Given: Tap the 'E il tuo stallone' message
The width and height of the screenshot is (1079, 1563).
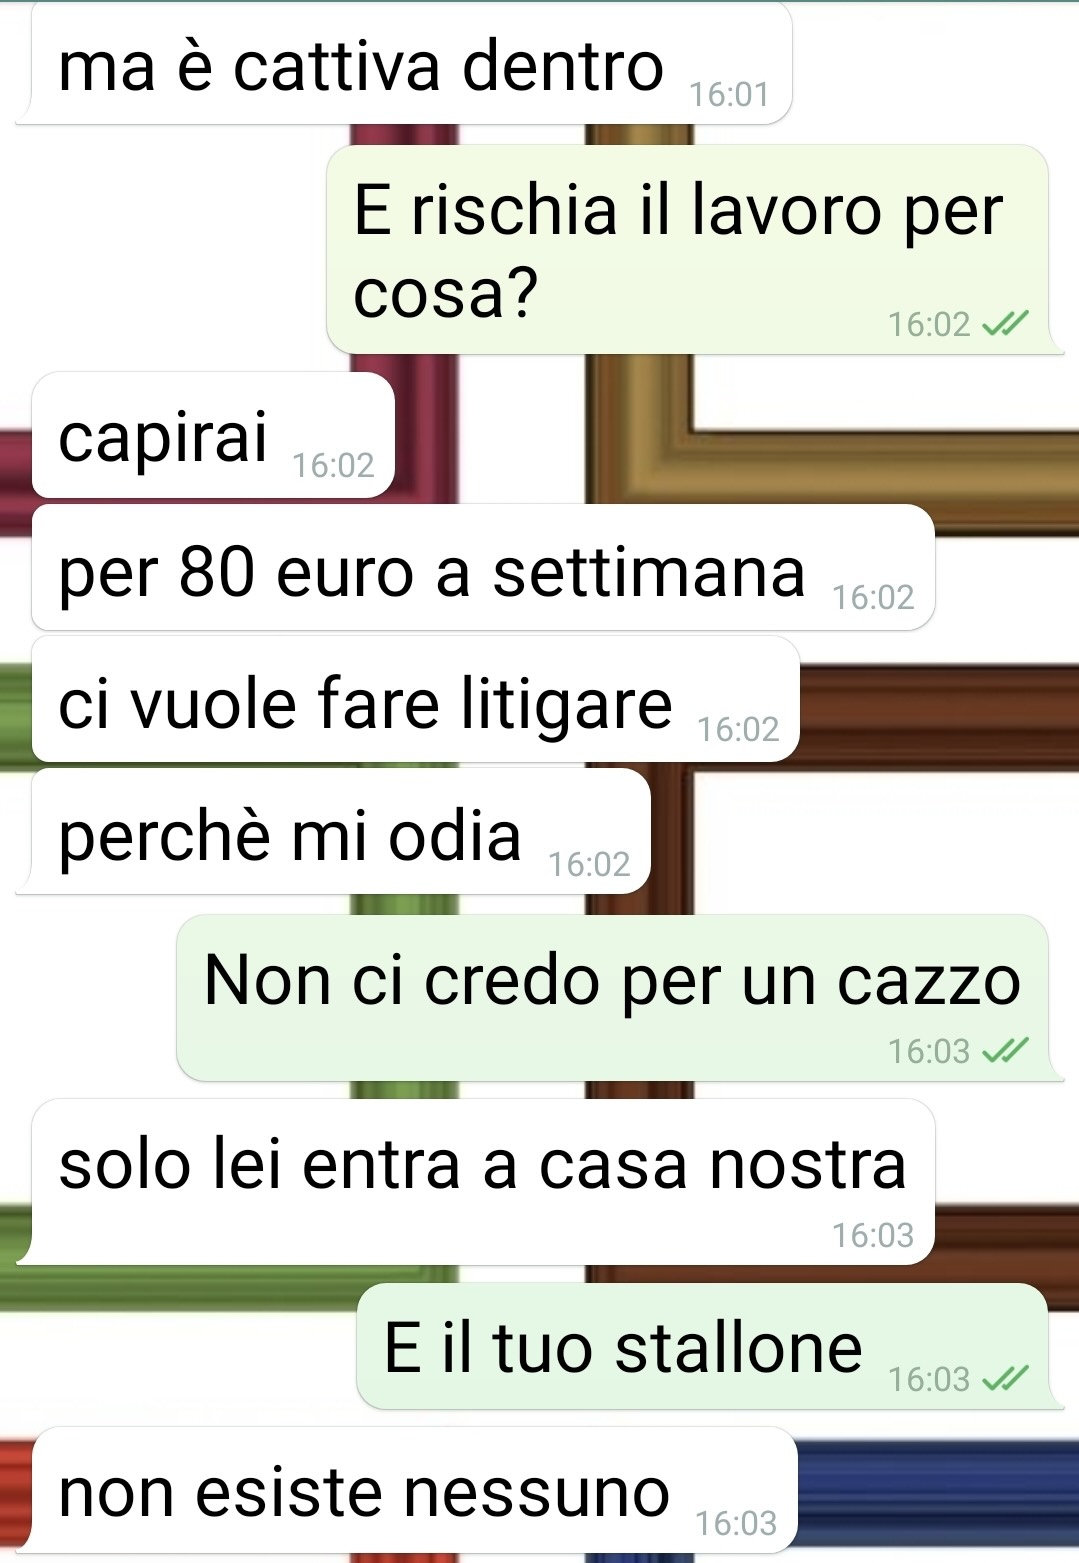Looking at the screenshot, I should tap(709, 1347).
